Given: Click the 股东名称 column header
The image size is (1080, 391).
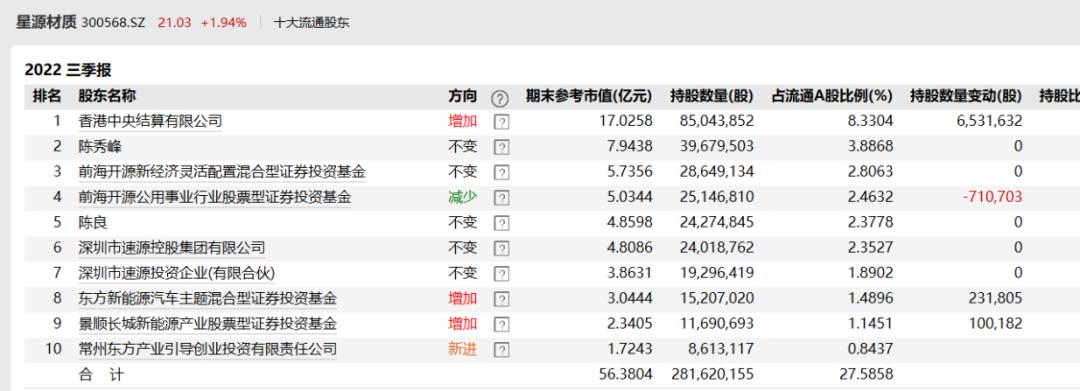Looking at the screenshot, I should 107,96.
